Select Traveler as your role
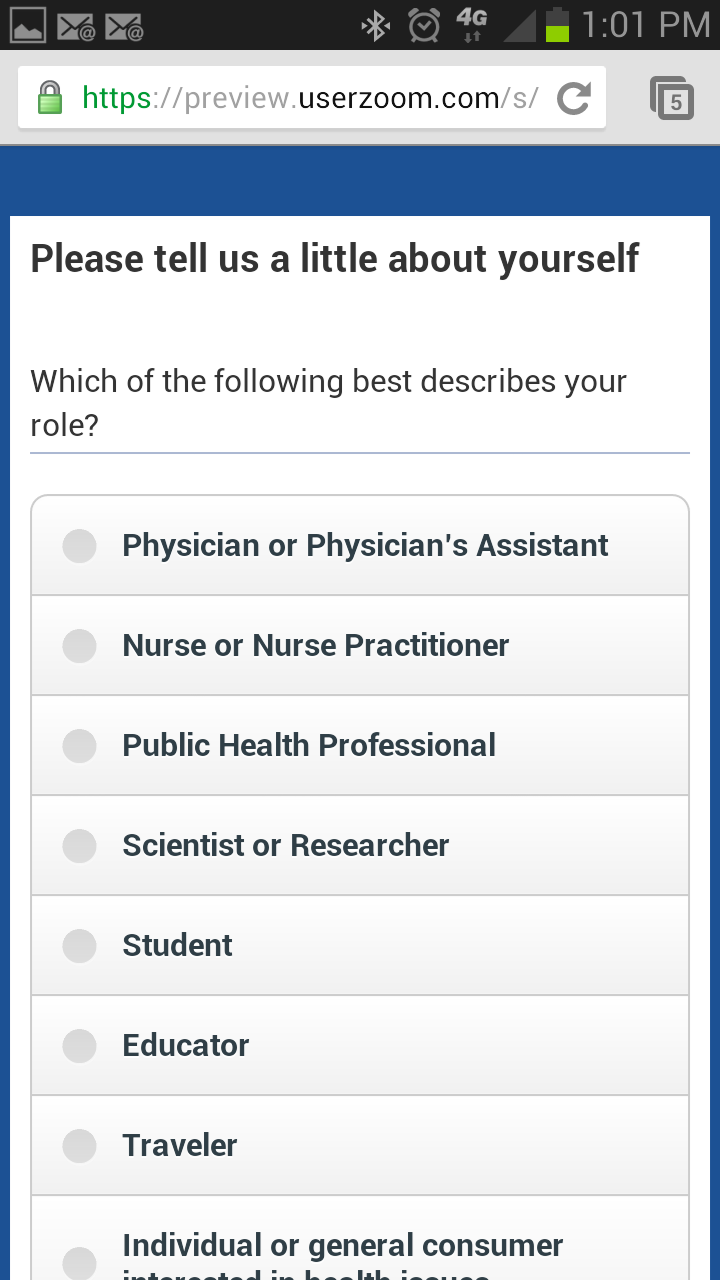 click(80, 1146)
